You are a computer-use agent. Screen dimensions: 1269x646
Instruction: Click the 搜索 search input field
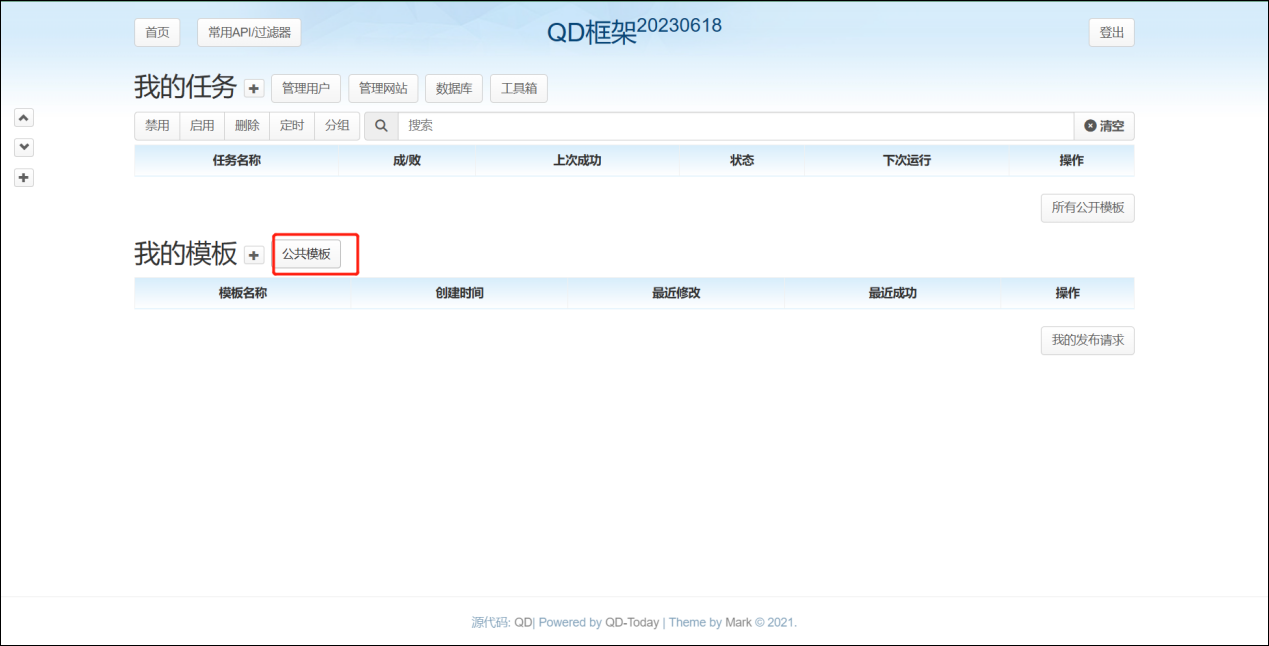[x=735, y=126]
